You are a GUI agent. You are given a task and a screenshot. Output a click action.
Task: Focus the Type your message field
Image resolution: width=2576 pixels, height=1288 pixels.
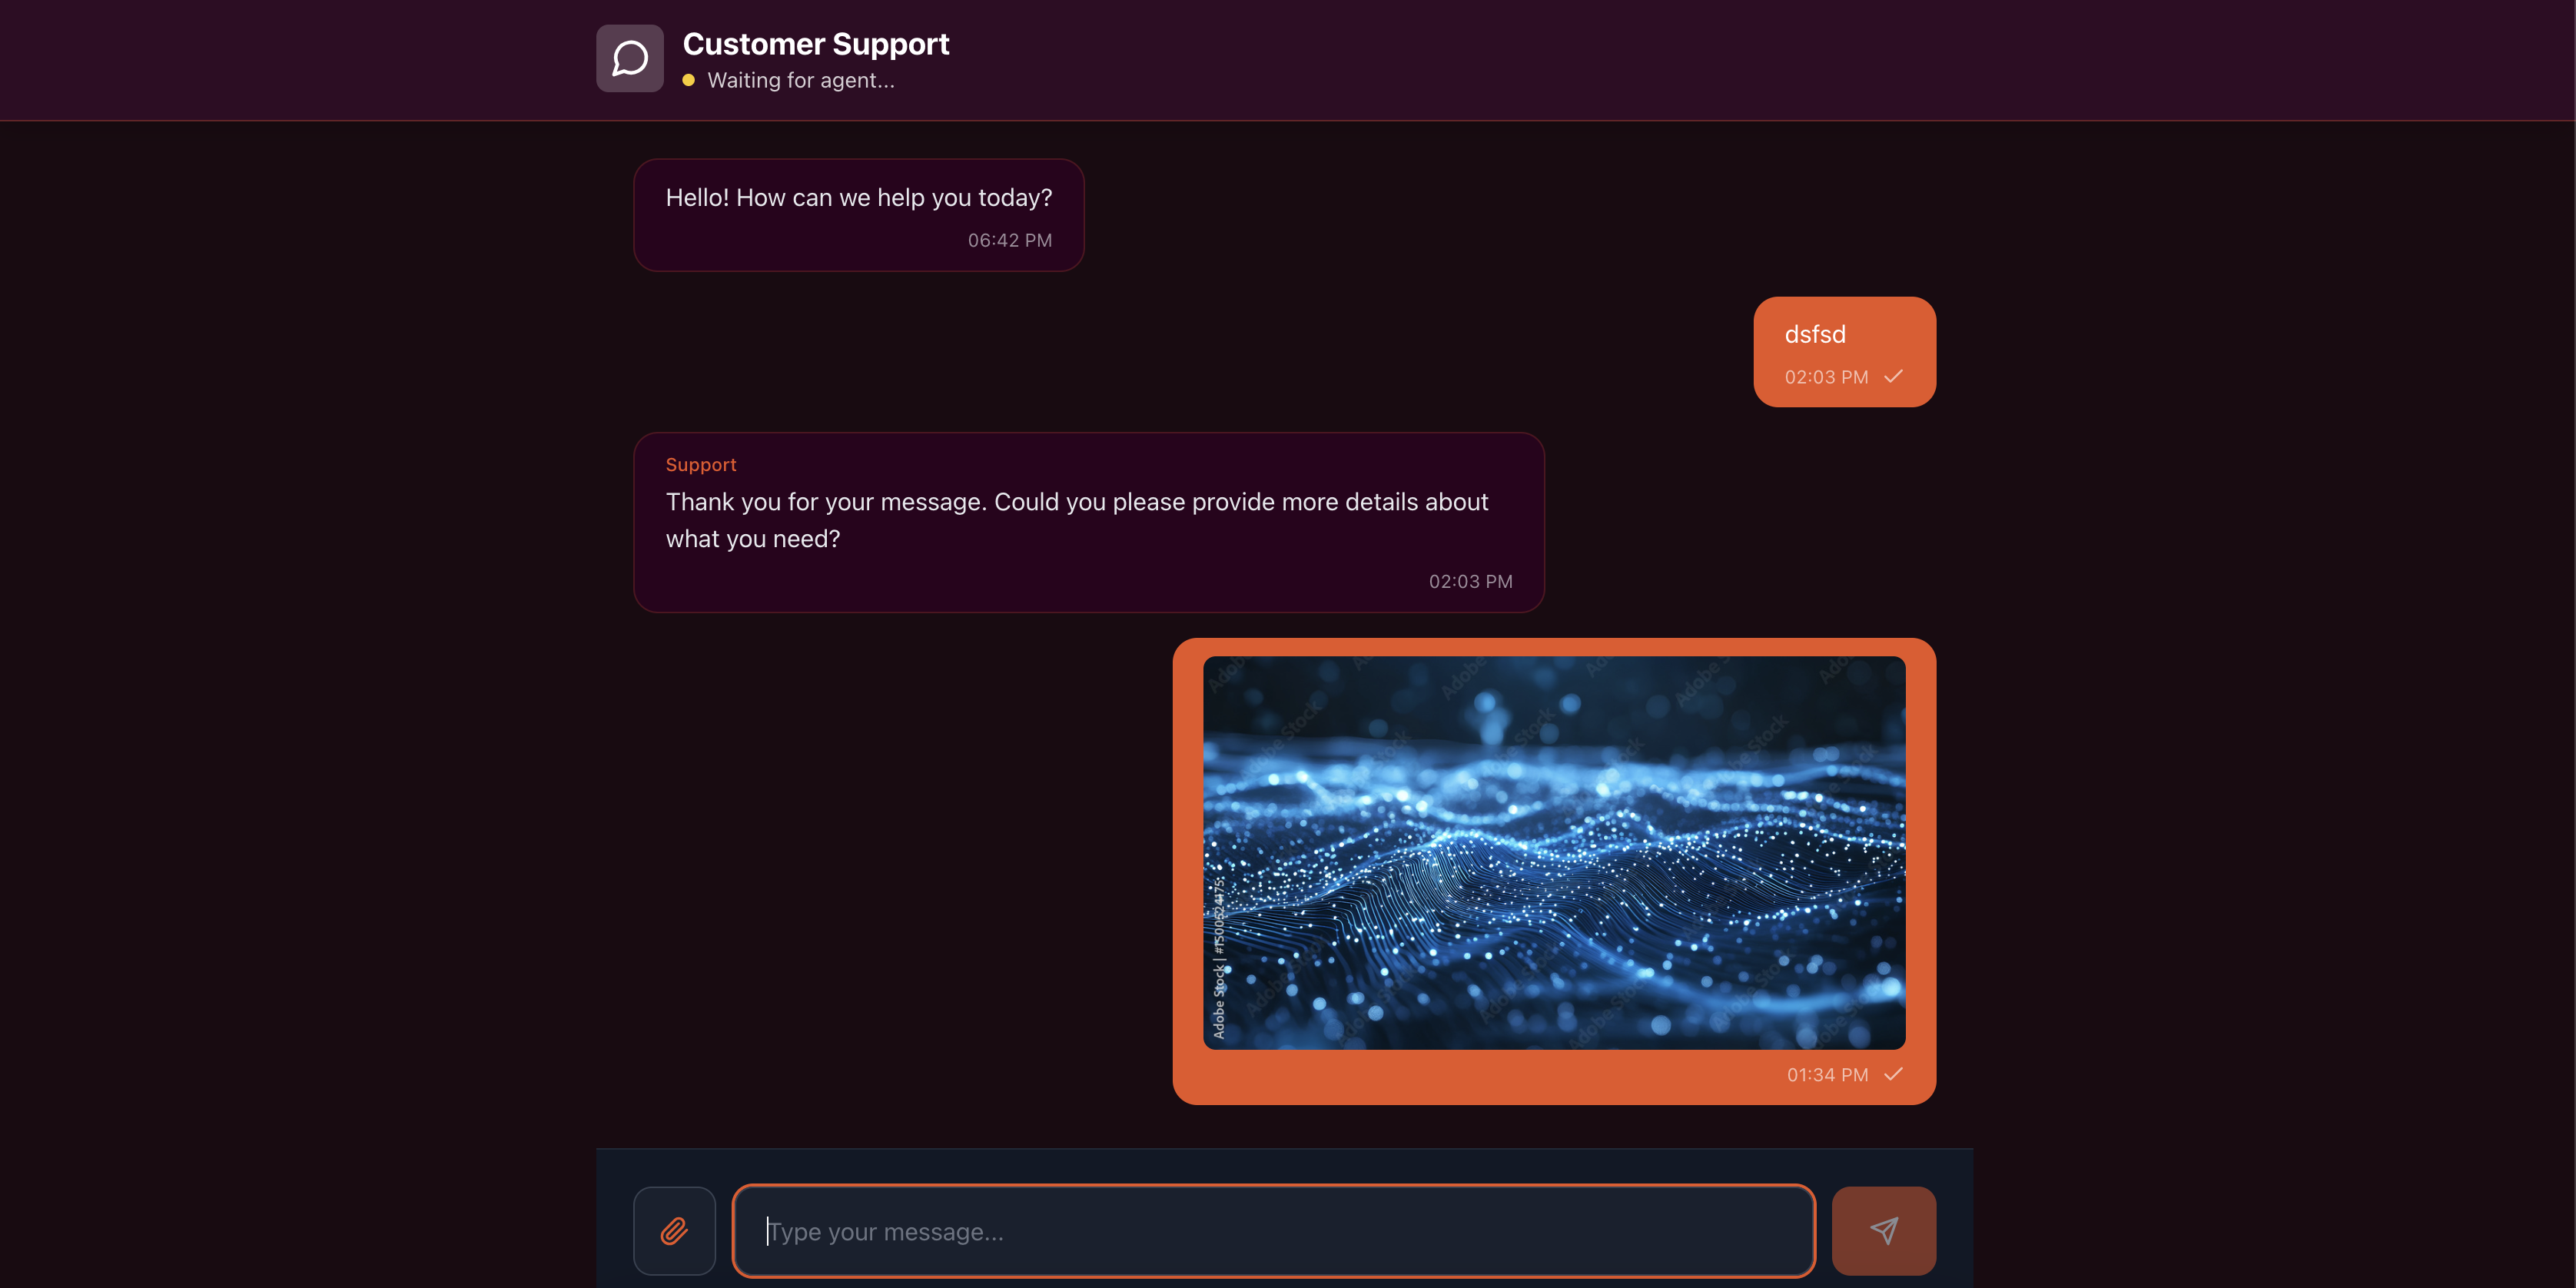[1273, 1231]
